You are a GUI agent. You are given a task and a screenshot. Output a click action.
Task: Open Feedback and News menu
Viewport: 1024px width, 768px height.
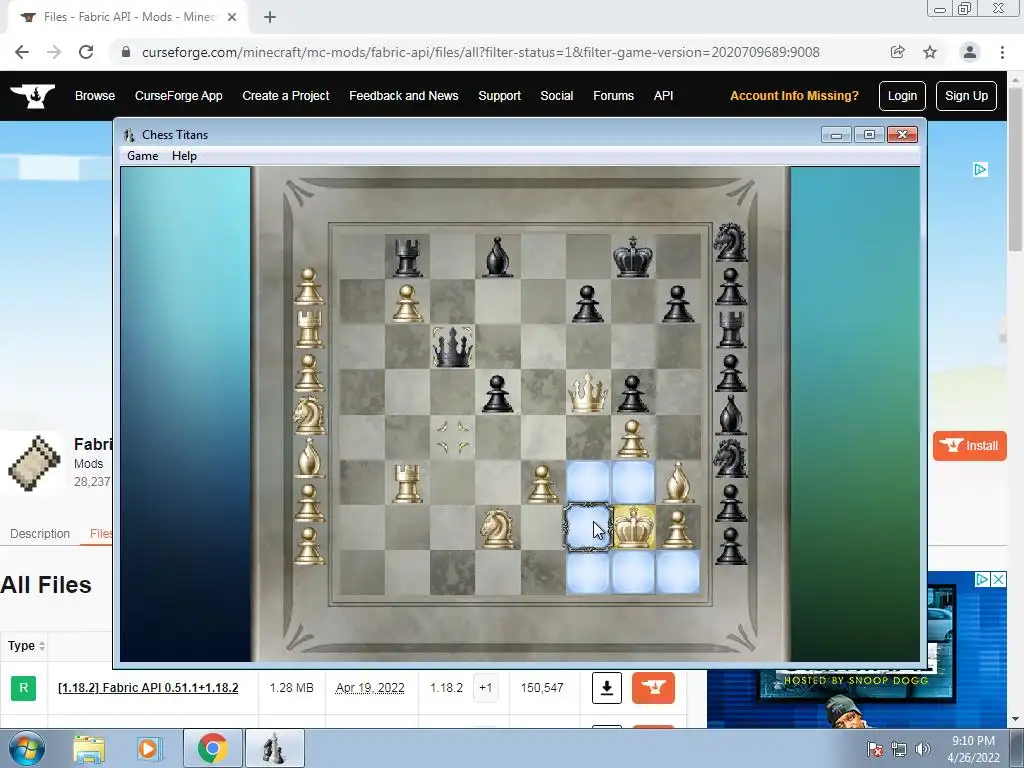tap(404, 95)
